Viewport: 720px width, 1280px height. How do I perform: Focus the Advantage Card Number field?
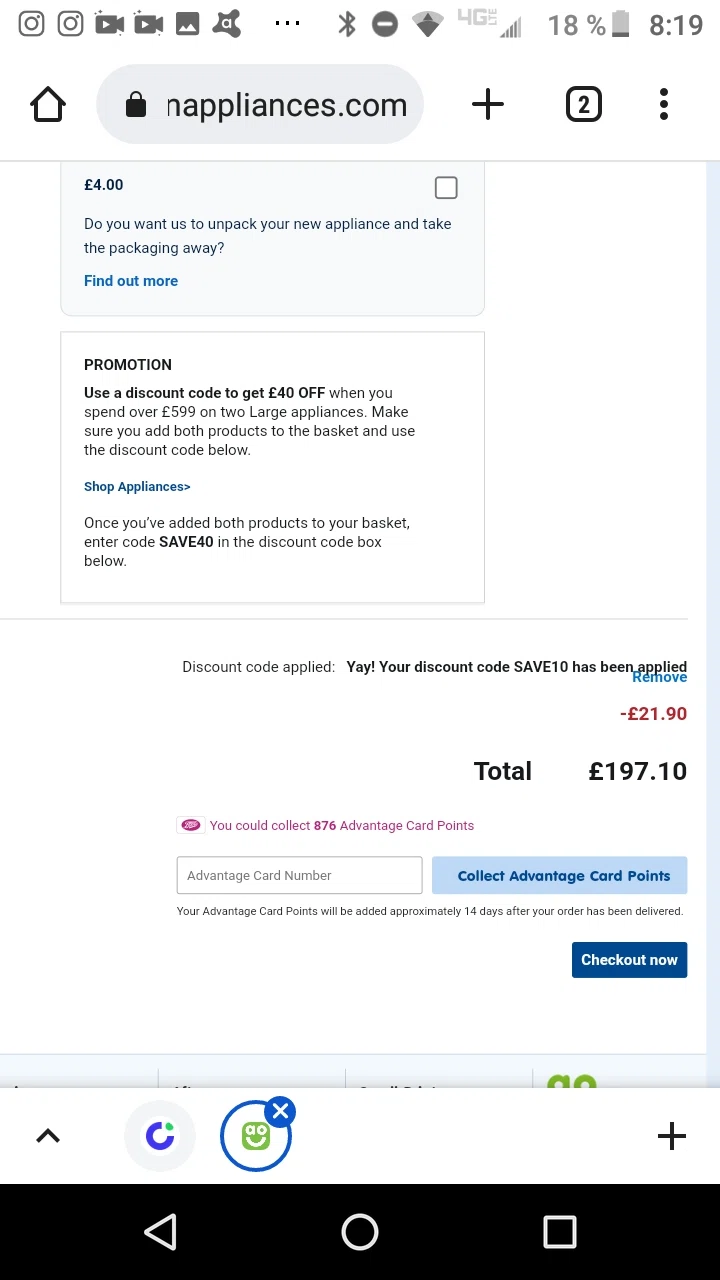pos(299,876)
